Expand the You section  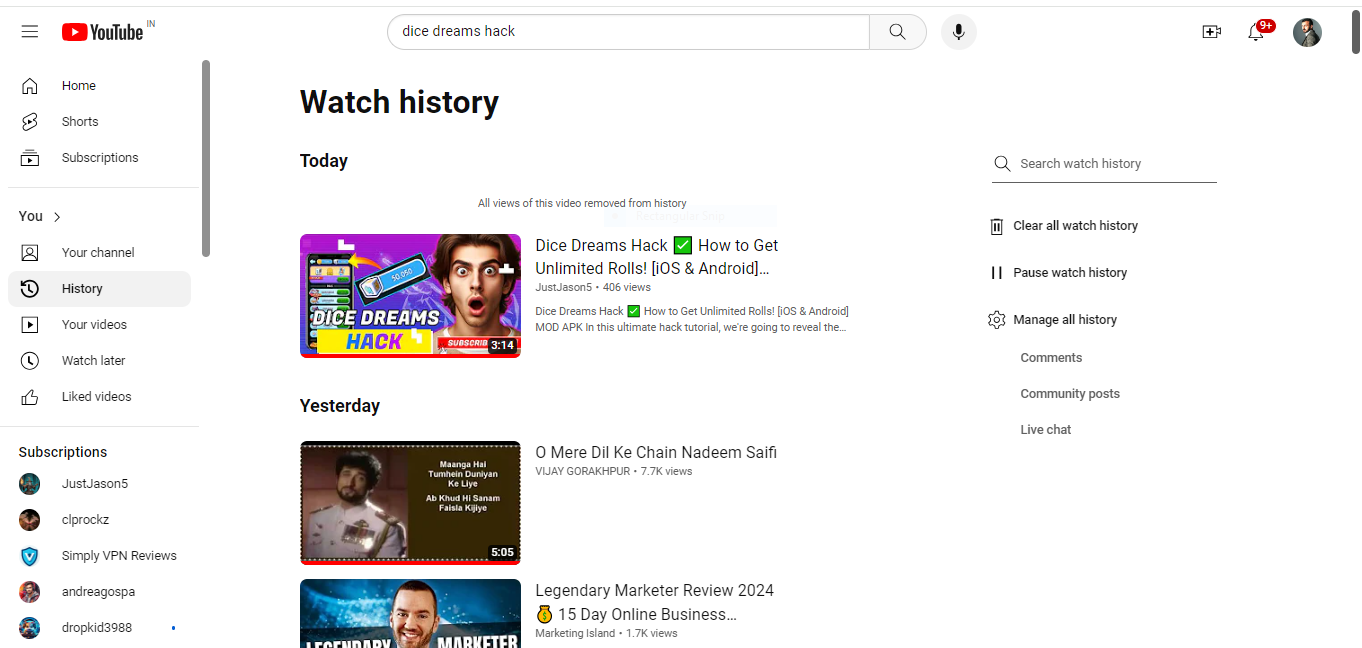pyautogui.click(x=40, y=216)
